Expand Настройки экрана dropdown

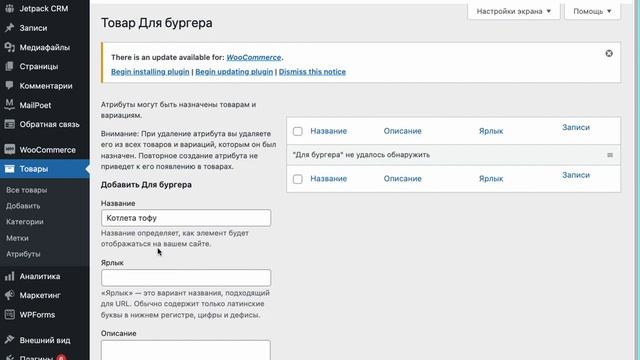tap(514, 11)
